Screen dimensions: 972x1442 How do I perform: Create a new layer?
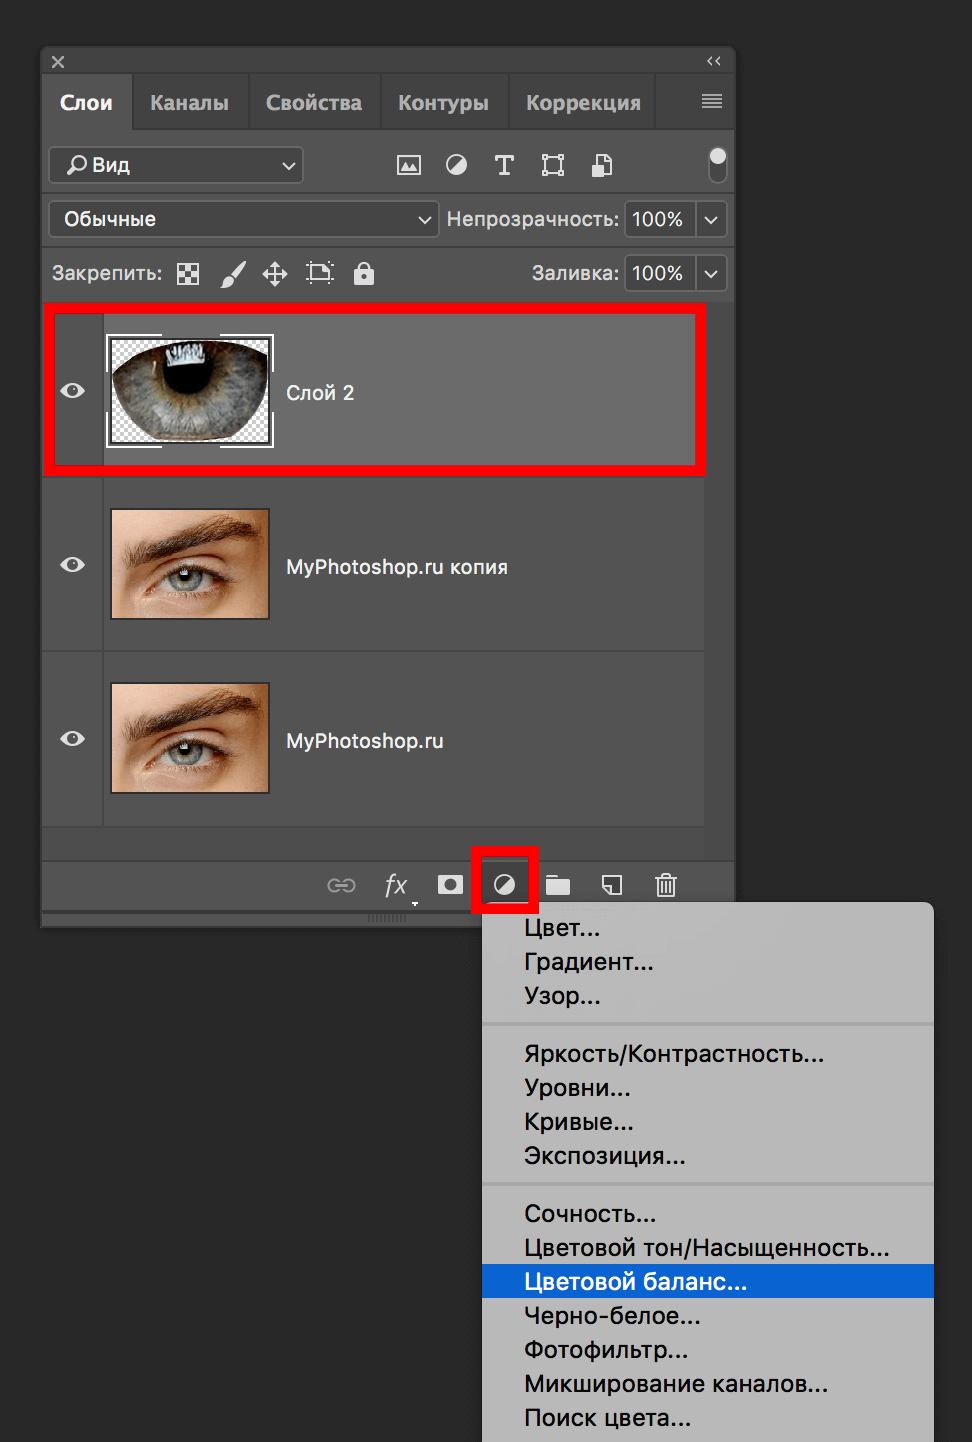click(611, 884)
